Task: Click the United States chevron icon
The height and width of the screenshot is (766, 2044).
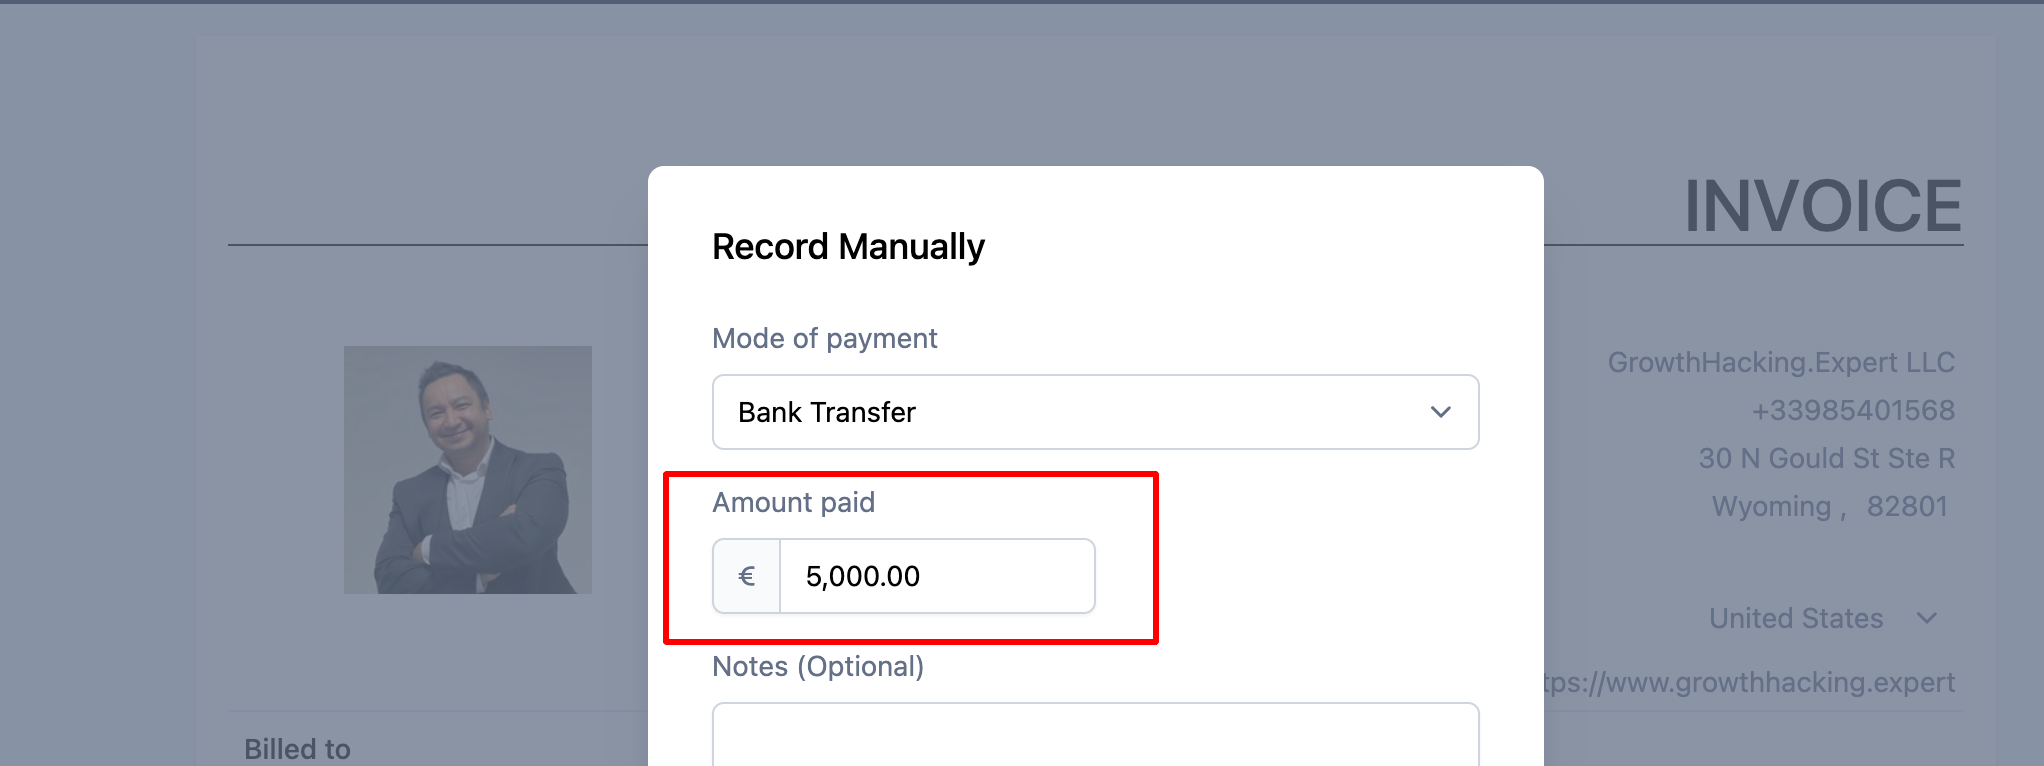Action: click(1928, 618)
